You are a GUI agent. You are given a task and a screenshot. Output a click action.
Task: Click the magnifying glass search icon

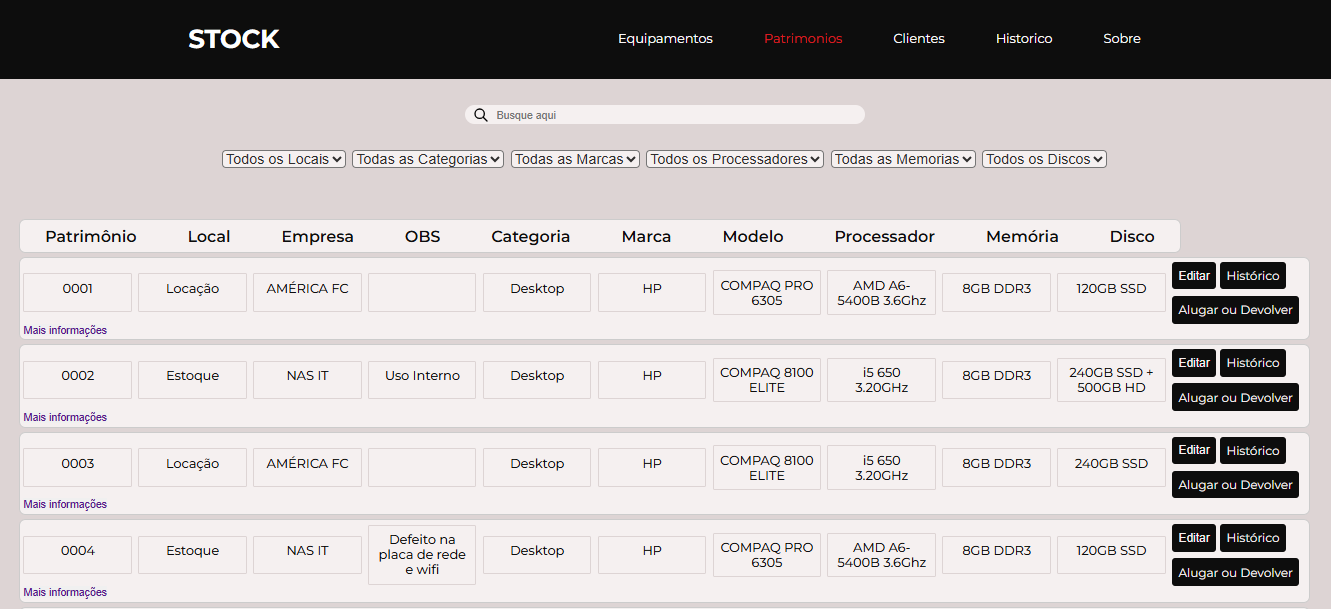(481, 114)
